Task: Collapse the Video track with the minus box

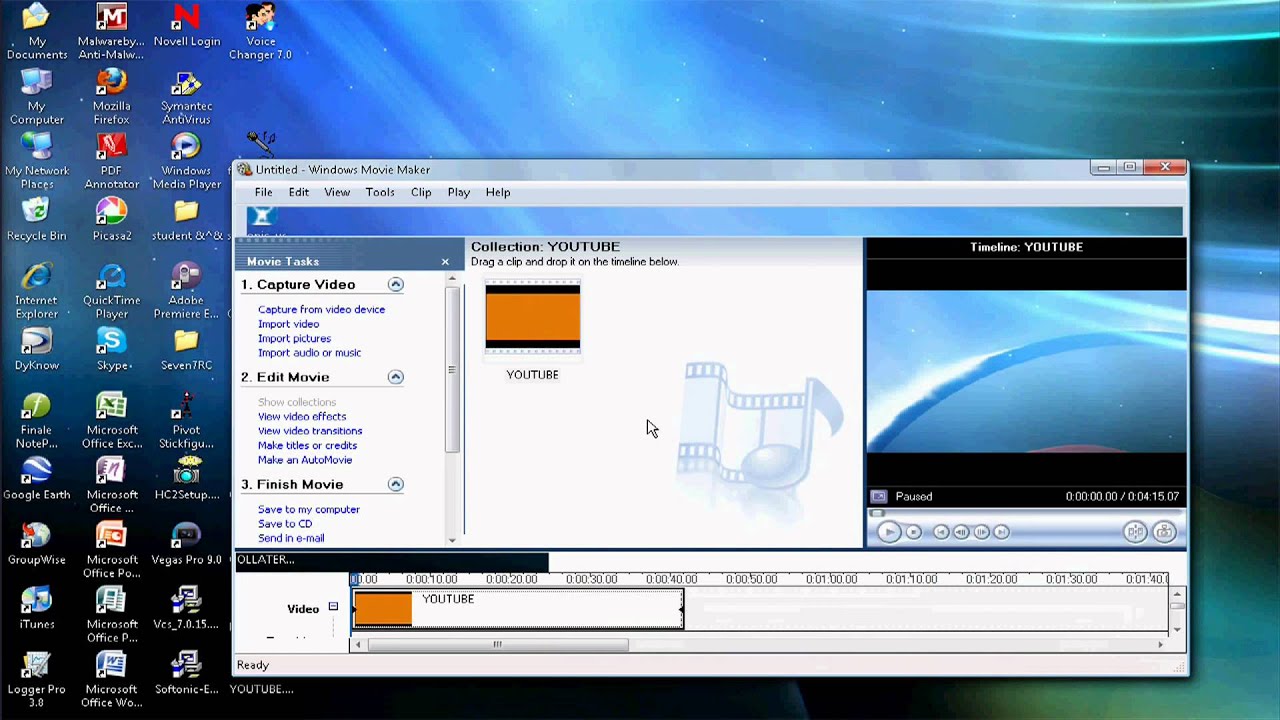Action: pyautogui.click(x=333, y=607)
